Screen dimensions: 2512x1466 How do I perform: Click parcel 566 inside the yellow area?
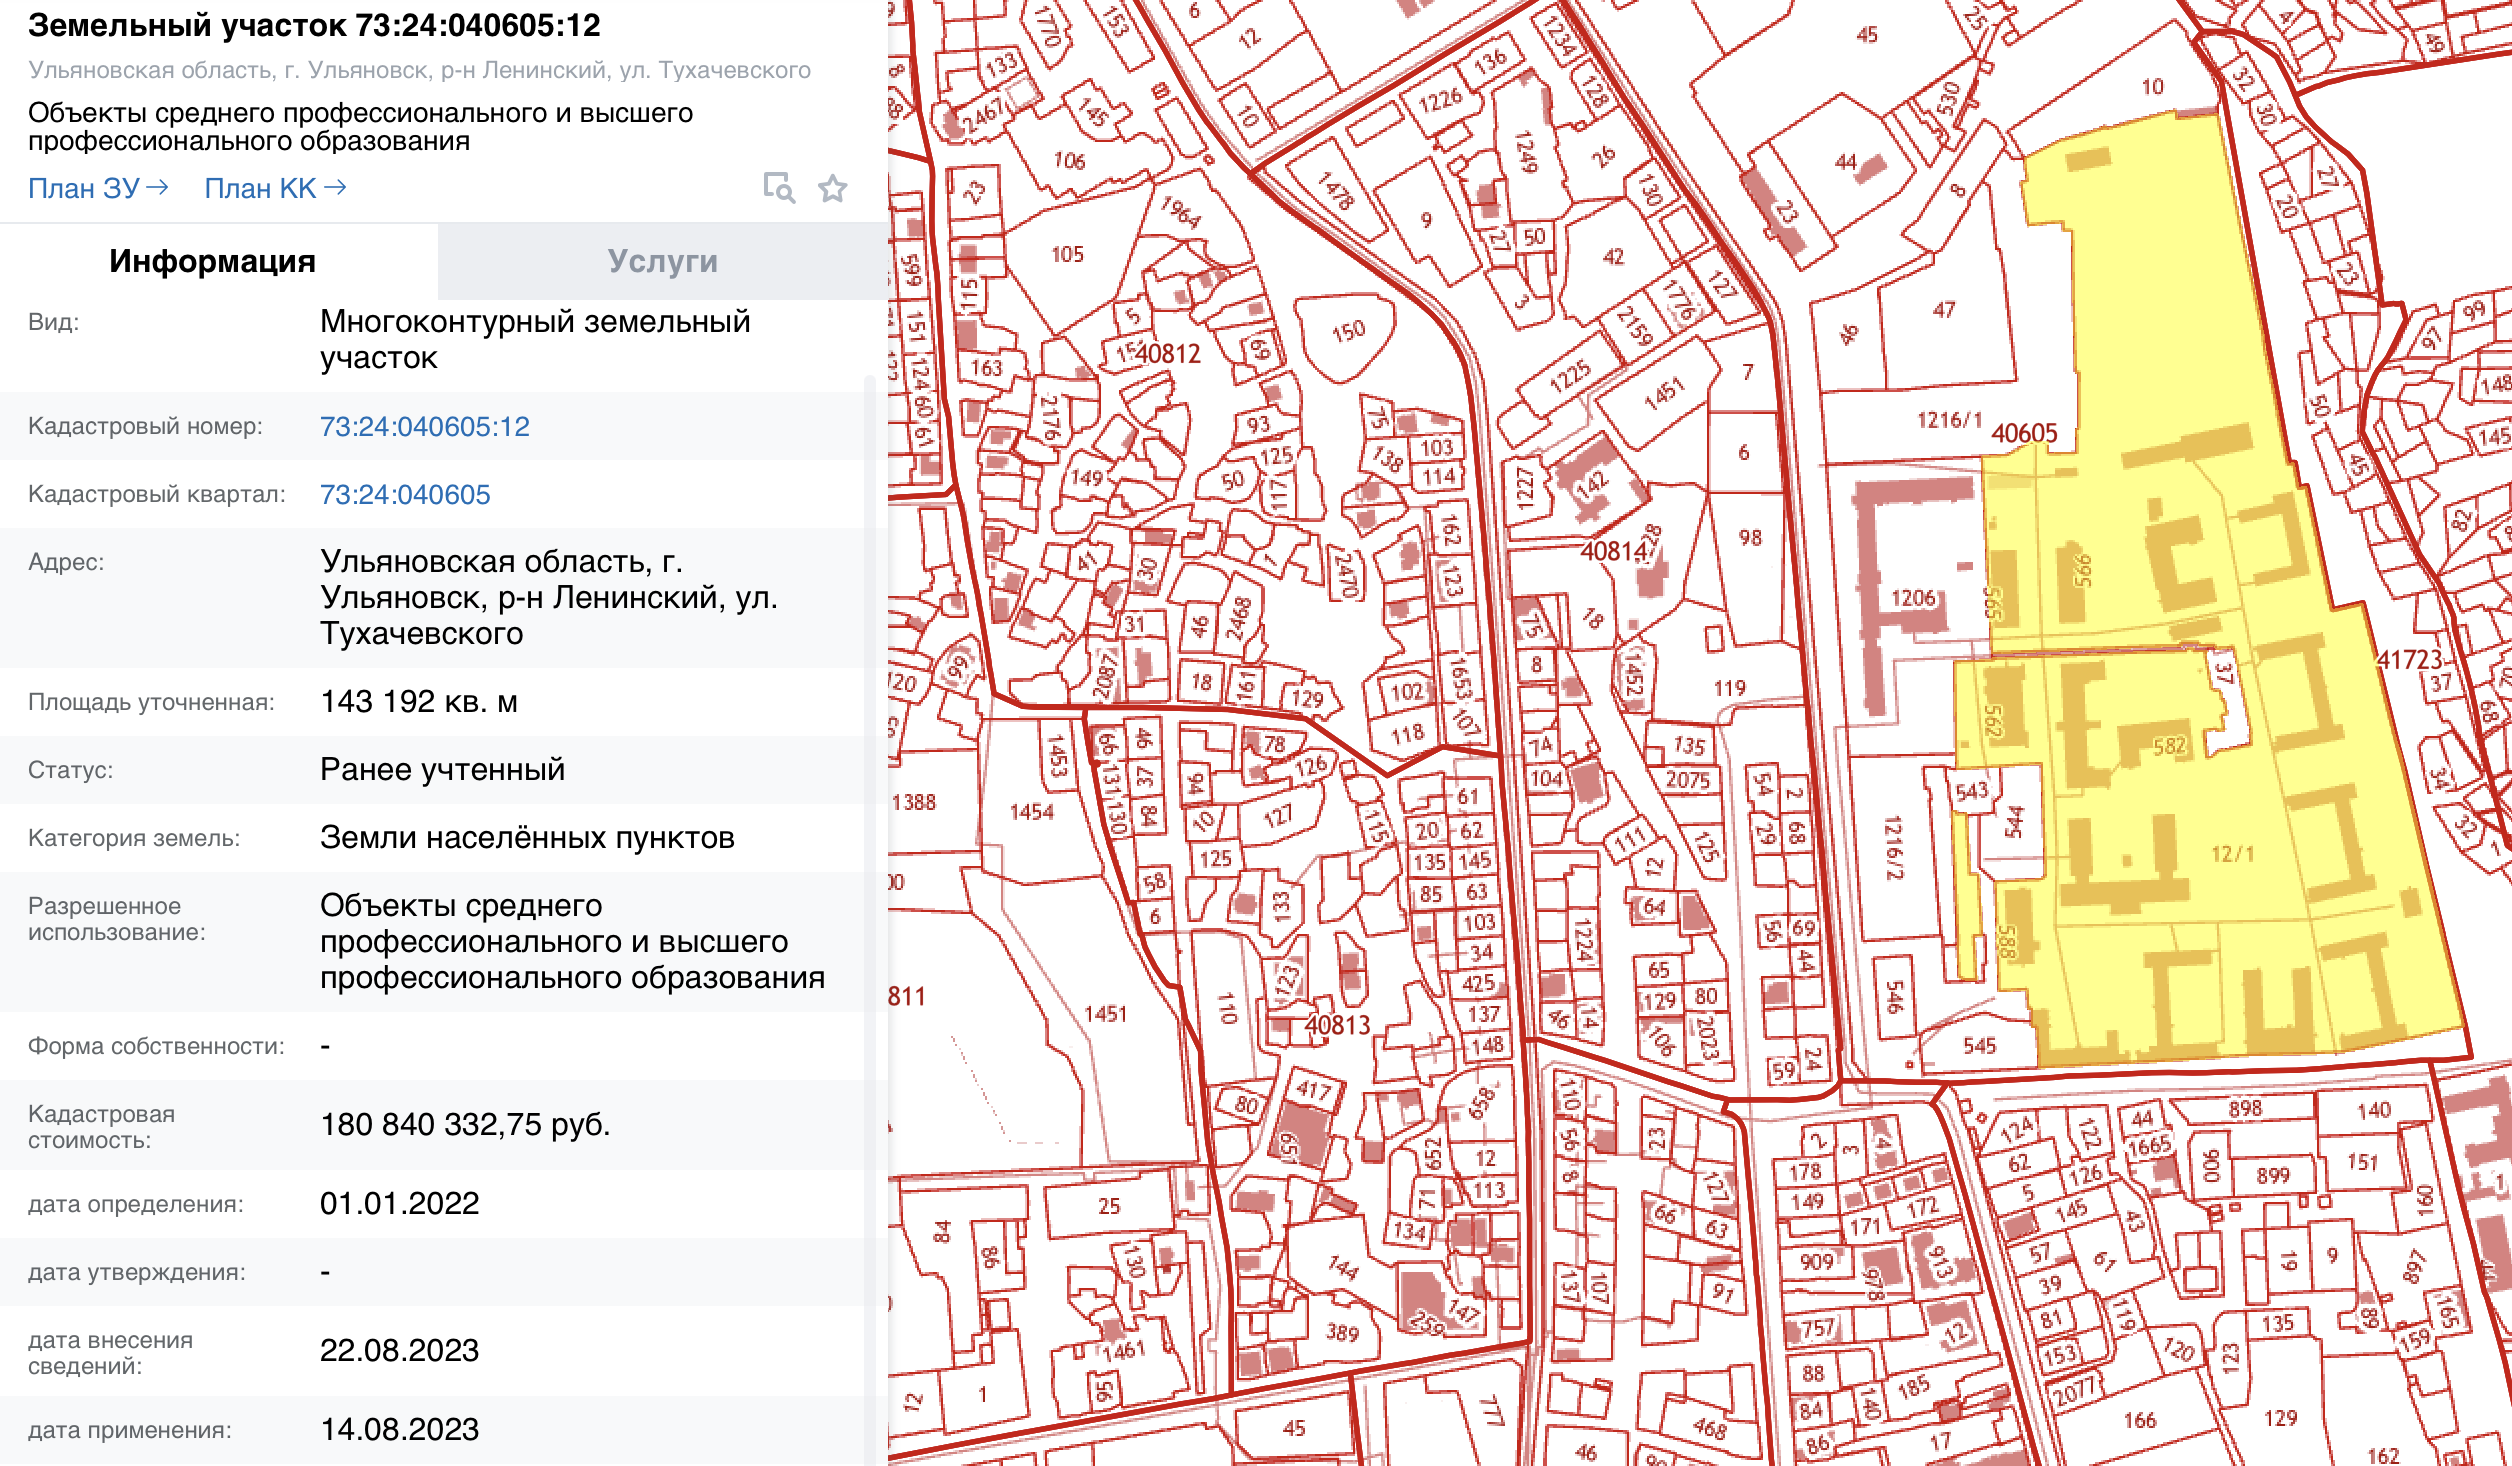click(2082, 571)
